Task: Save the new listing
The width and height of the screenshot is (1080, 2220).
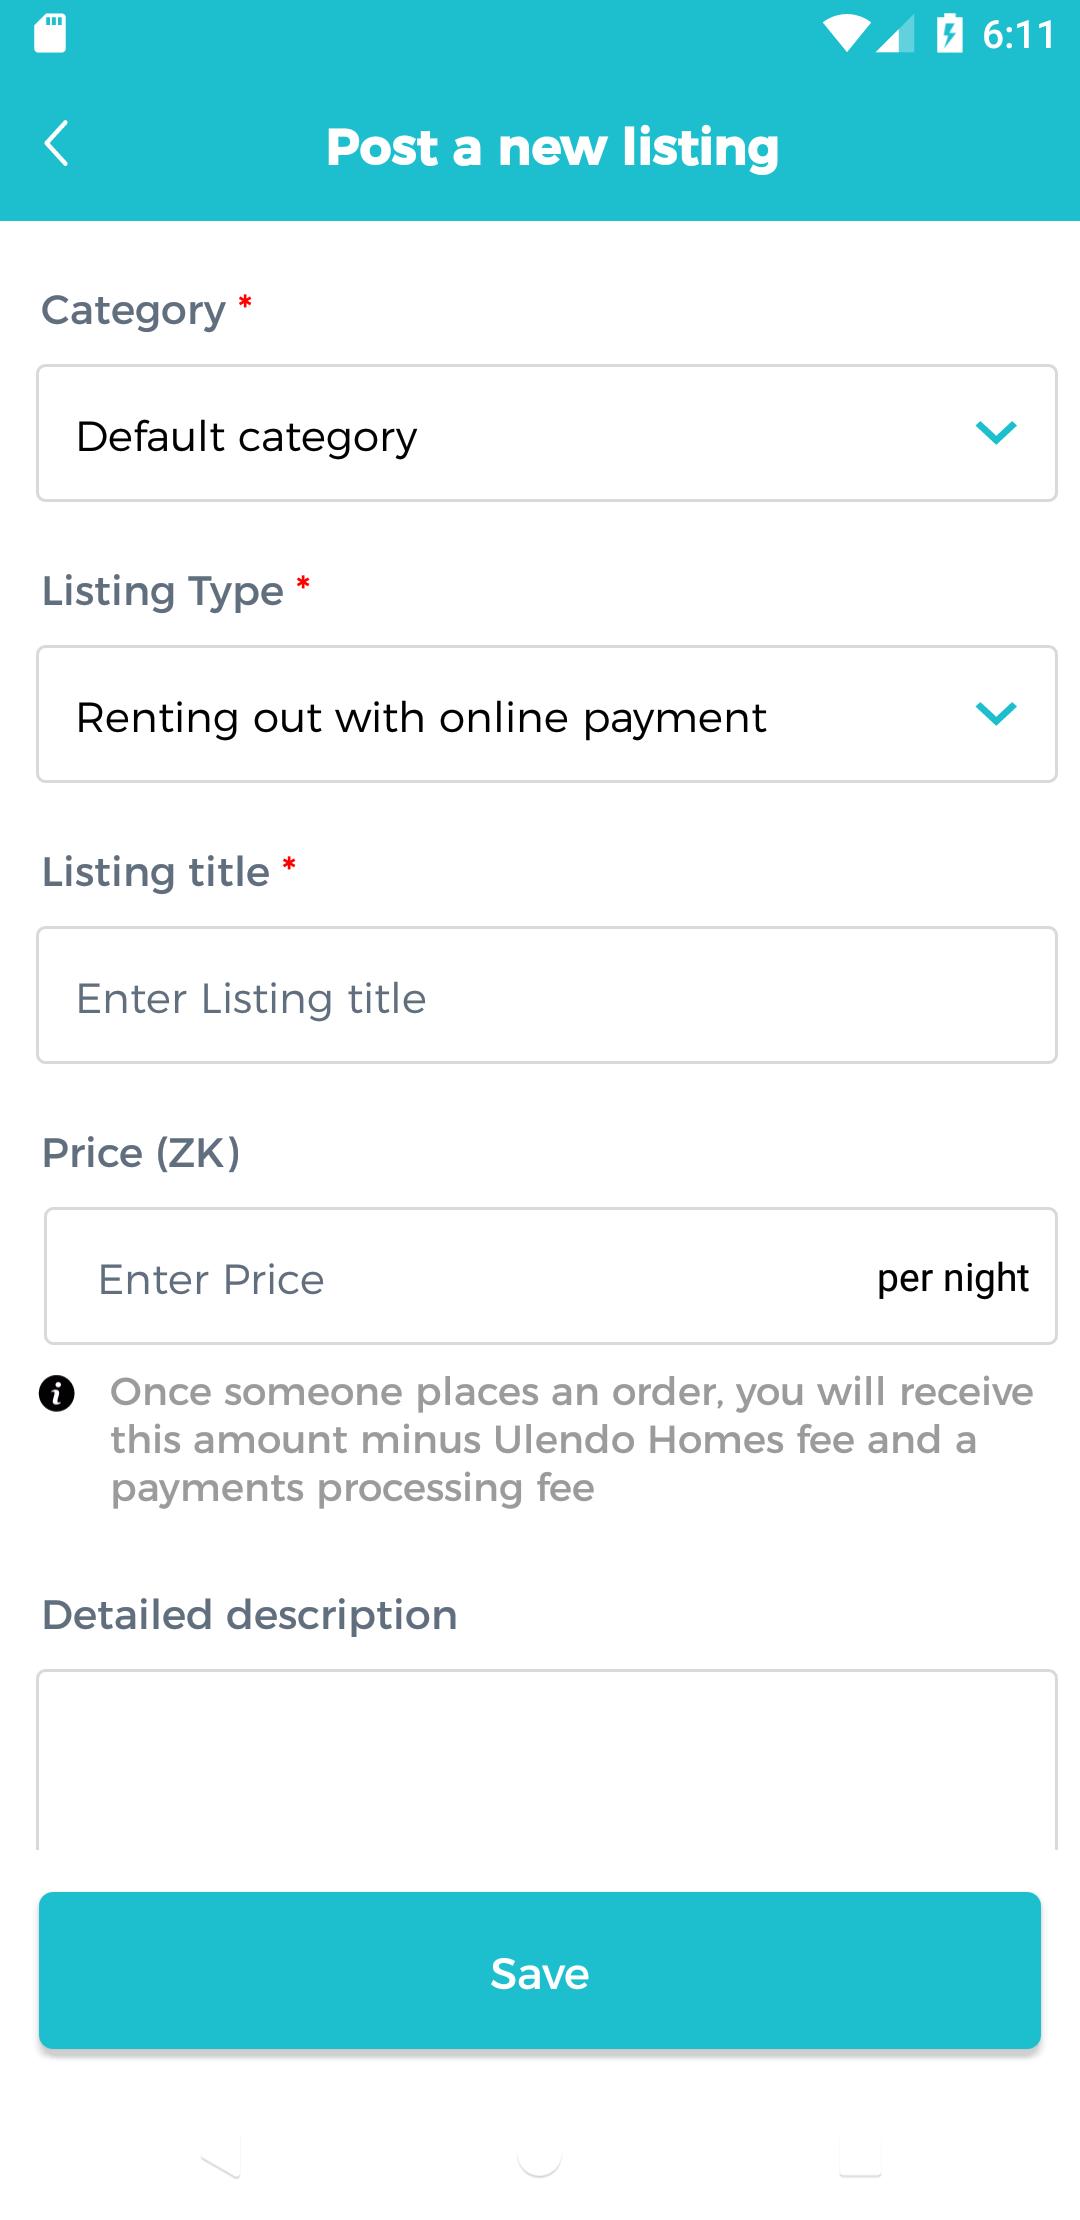Action: 540,1970
